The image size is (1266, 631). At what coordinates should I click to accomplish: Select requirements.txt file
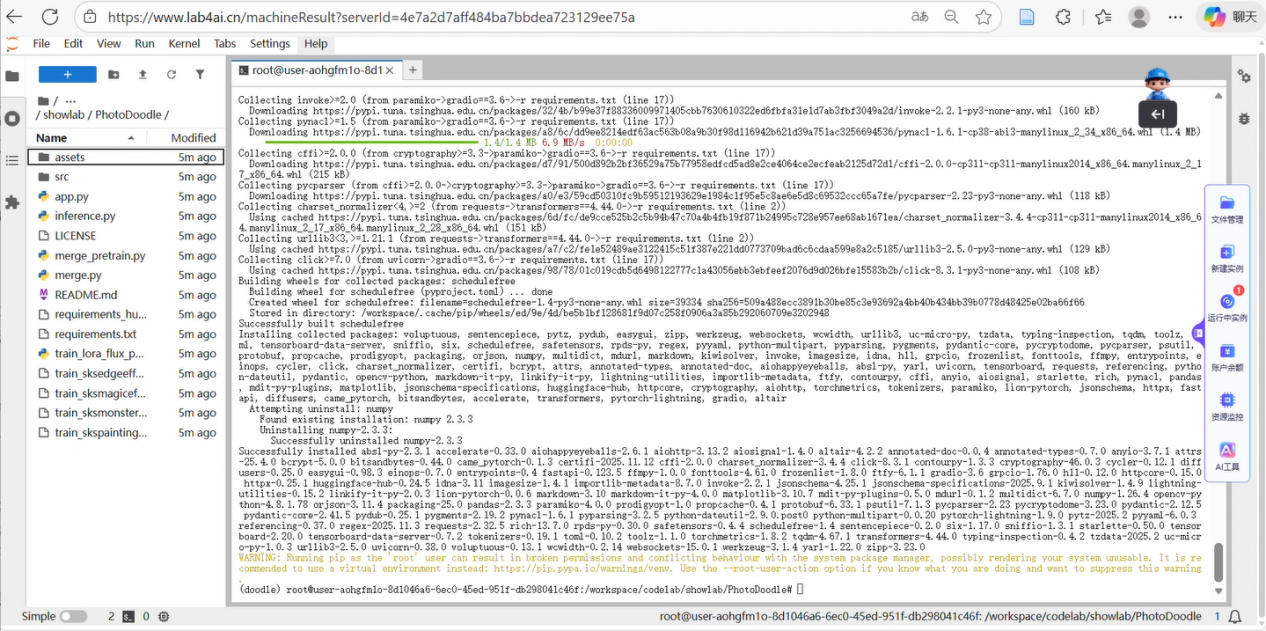126,334
